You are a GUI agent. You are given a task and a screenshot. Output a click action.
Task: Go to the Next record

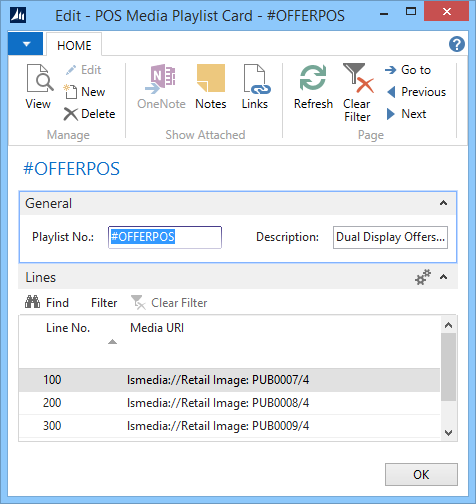pyautogui.click(x=406, y=114)
